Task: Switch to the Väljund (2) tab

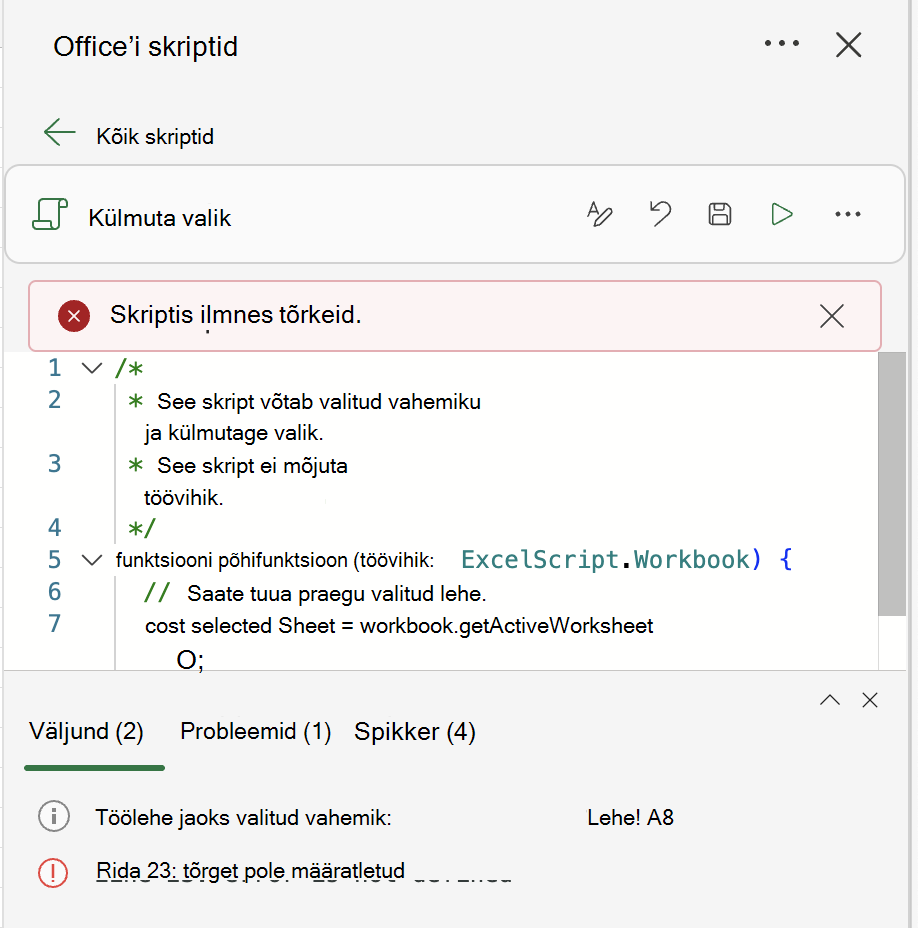Action: click(x=86, y=732)
